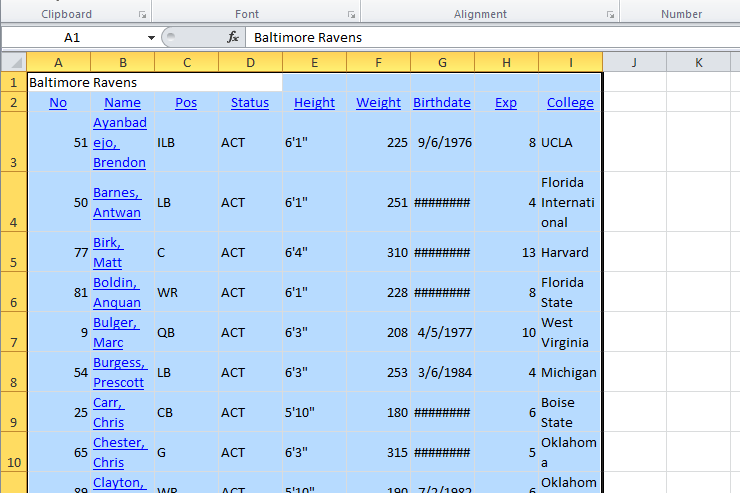Open the No column link
Image resolution: width=740 pixels, height=493 pixels.
[58, 103]
